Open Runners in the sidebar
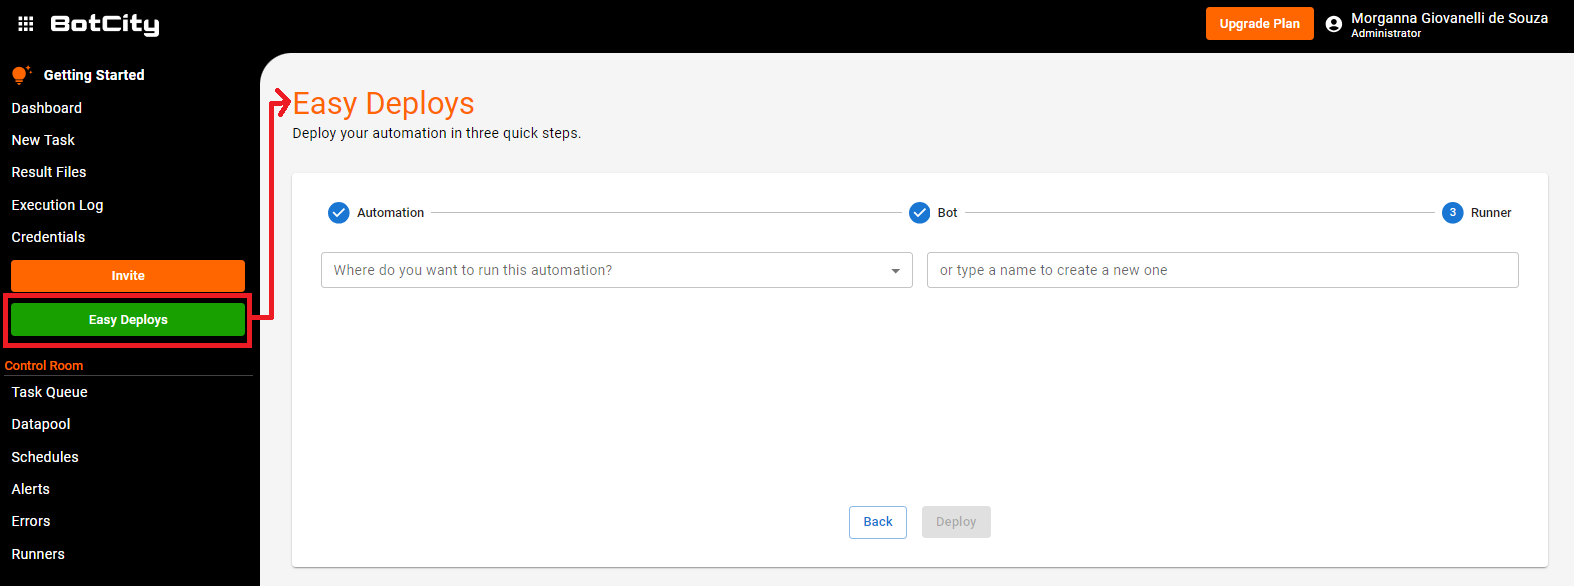The height and width of the screenshot is (586, 1574). click(x=38, y=554)
